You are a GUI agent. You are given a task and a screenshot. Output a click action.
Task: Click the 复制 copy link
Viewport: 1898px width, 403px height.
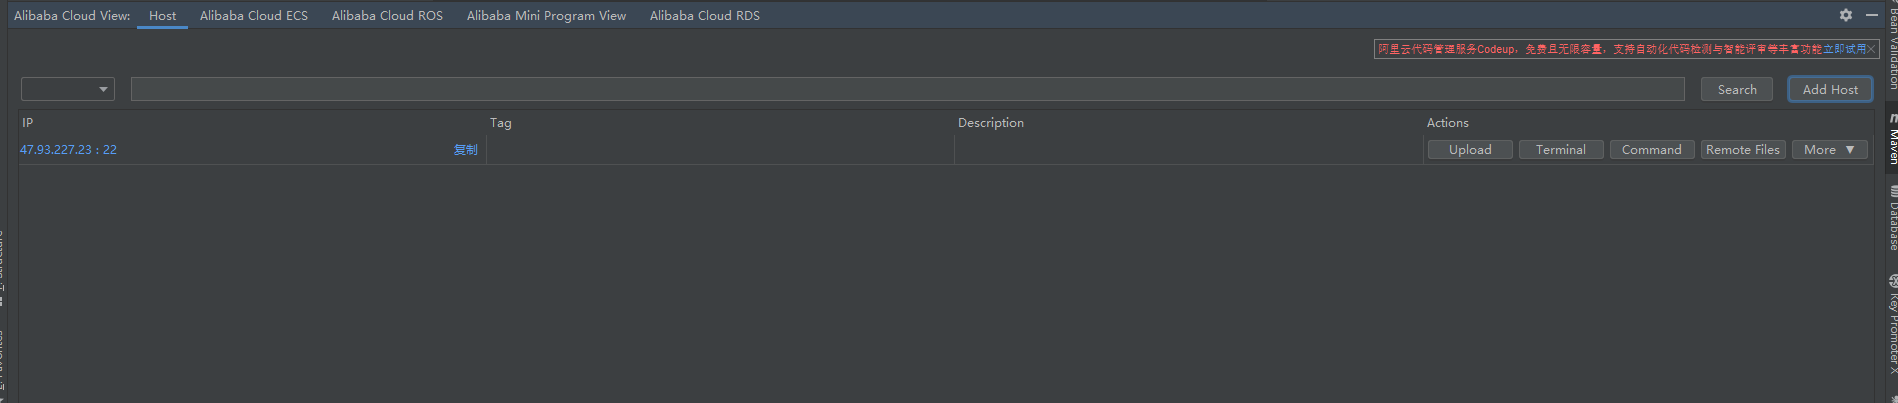pos(466,150)
